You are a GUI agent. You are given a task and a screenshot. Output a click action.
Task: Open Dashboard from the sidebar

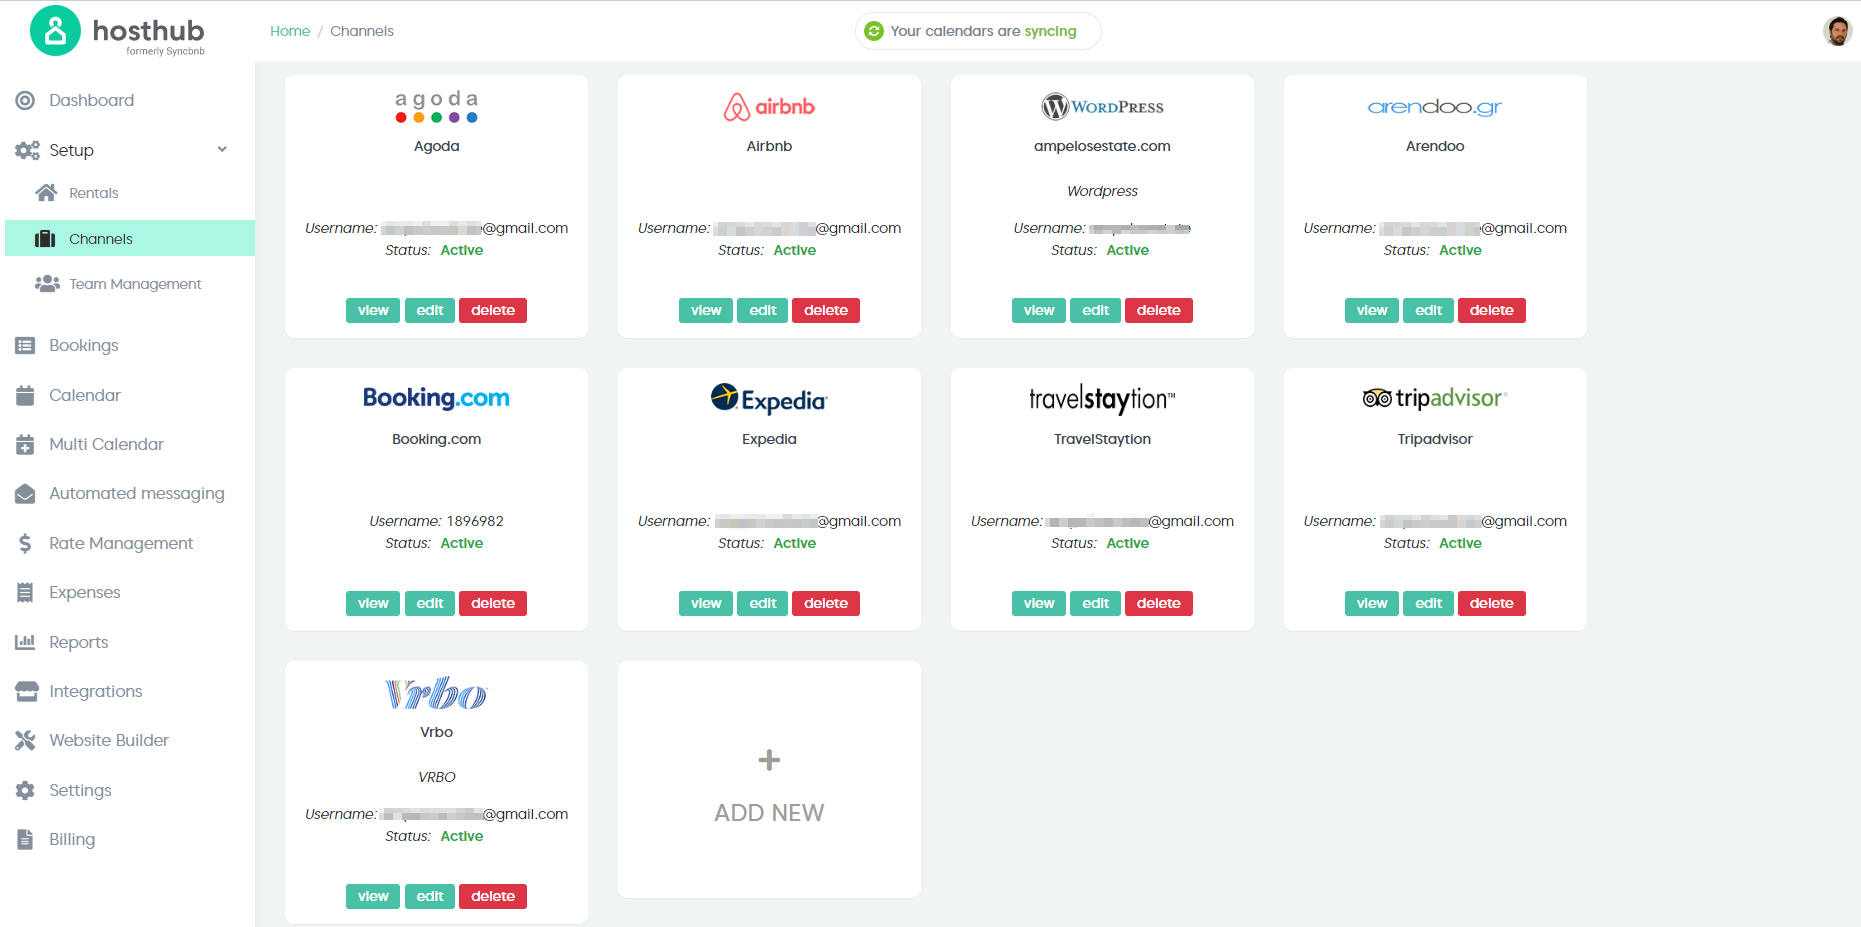92,100
